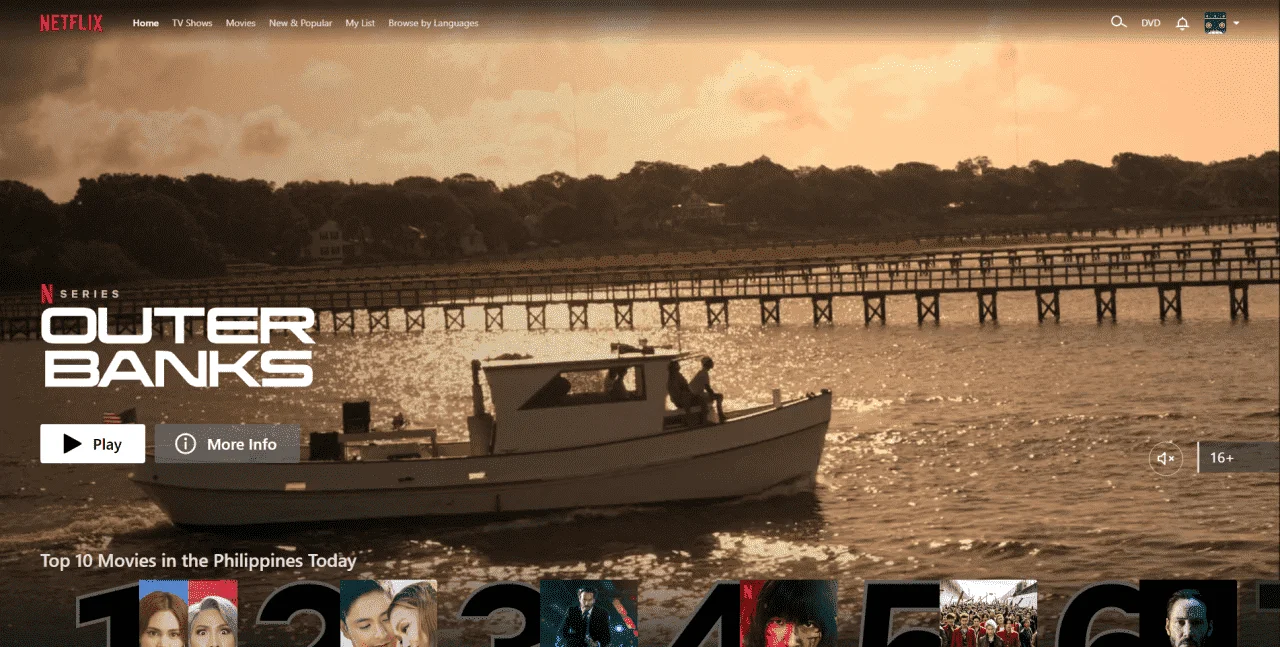1280x647 pixels.
Task: Open the number 4 ranked movie thumbnail
Action: [x=788, y=613]
